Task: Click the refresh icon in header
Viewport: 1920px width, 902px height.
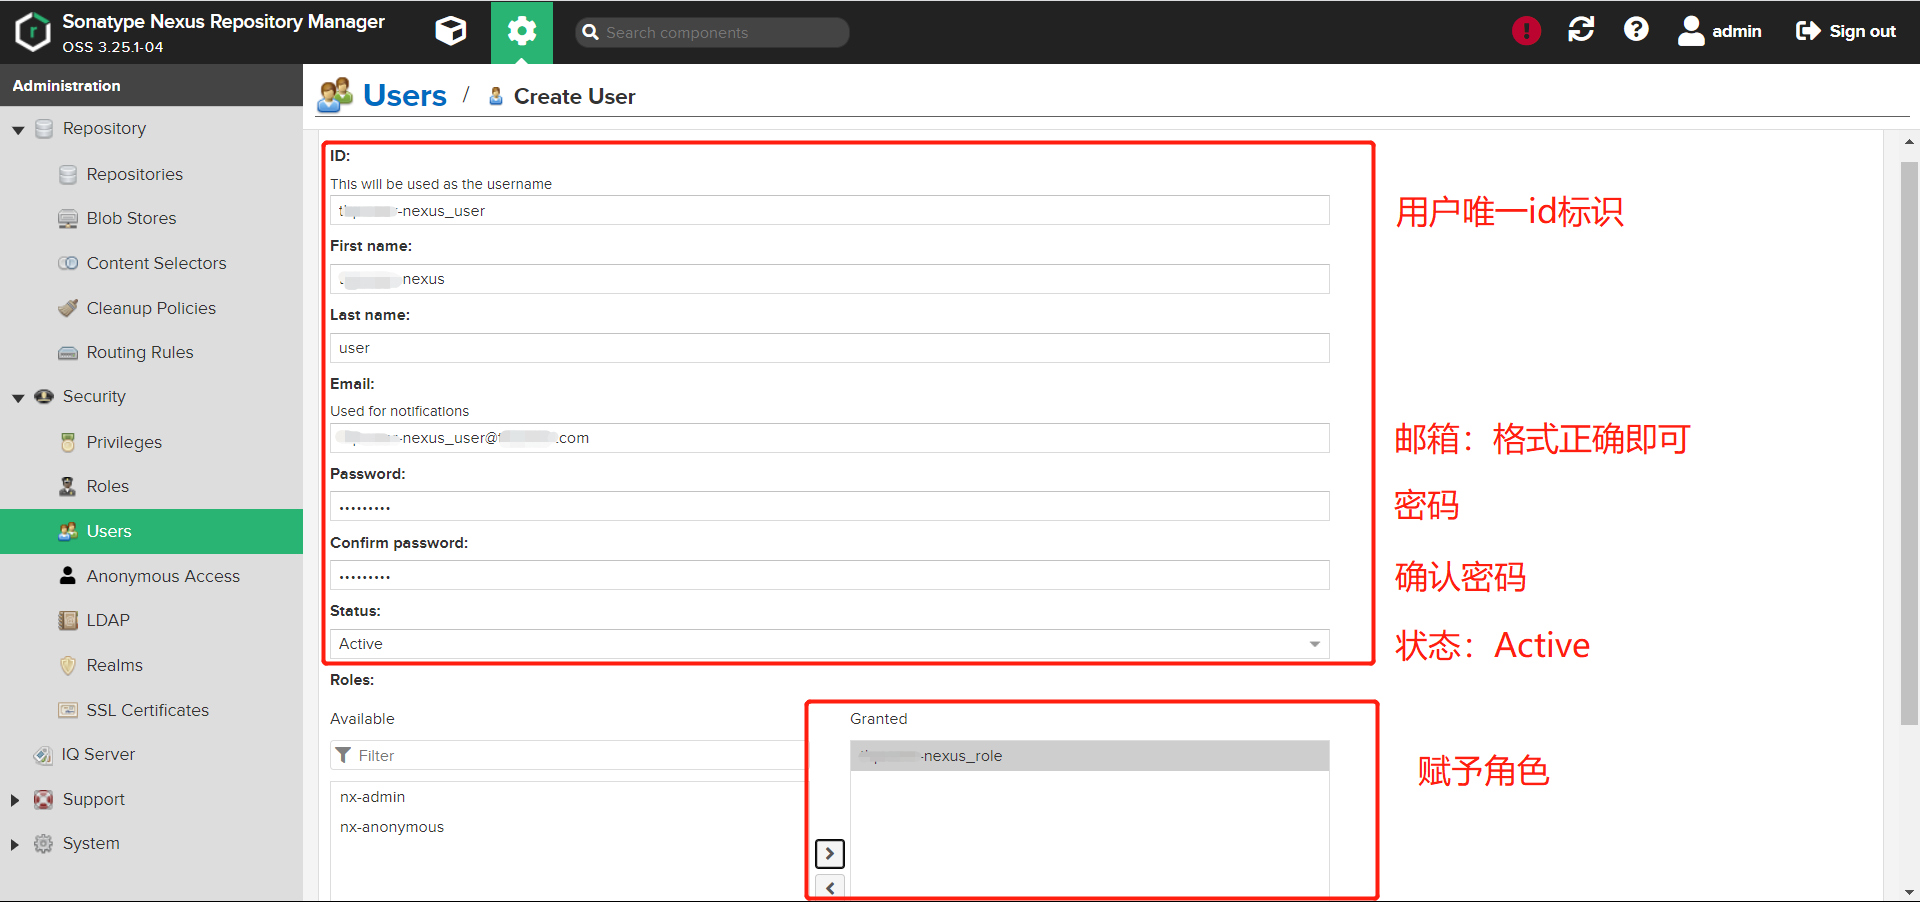Action: pyautogui.click(x=1581, y=30)
